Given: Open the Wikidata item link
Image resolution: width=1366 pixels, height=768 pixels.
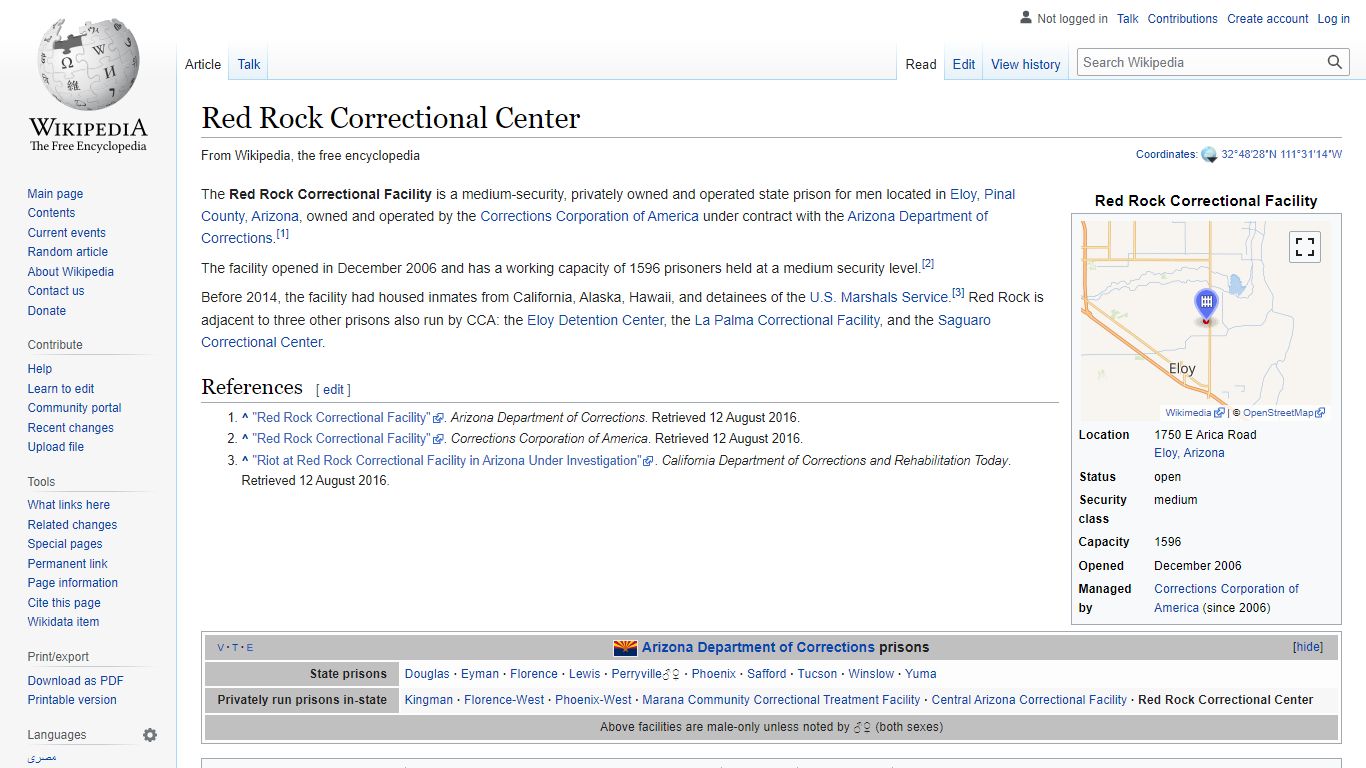Looking at the screenshot, I should (x=63, y=622).
